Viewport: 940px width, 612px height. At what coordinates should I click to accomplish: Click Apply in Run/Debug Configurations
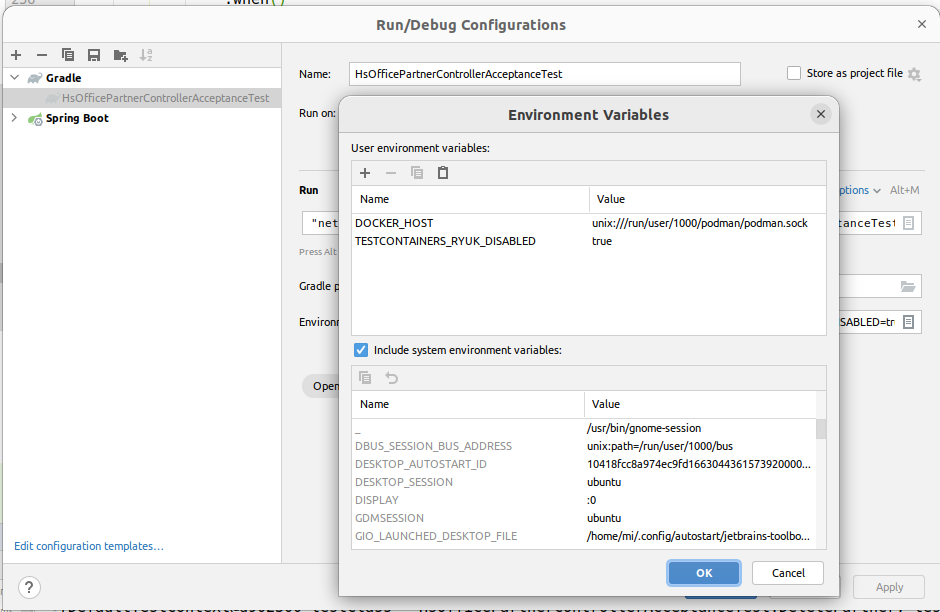(889, 587)
